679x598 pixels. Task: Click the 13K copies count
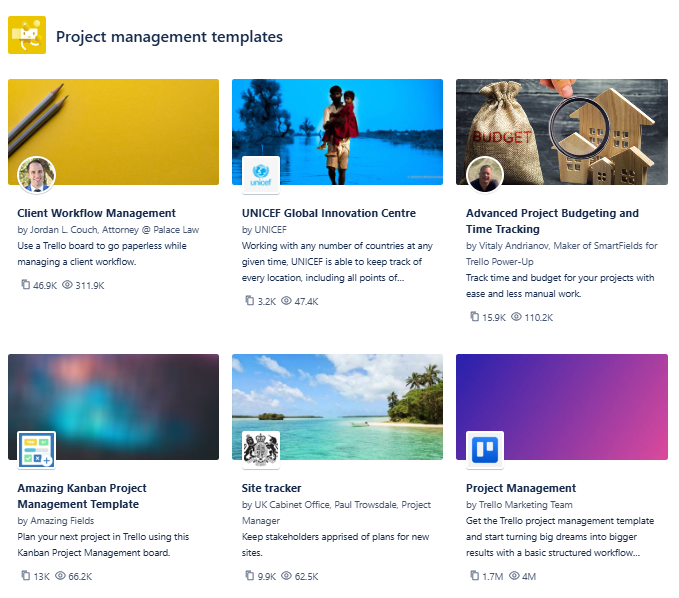click(42, 576)
